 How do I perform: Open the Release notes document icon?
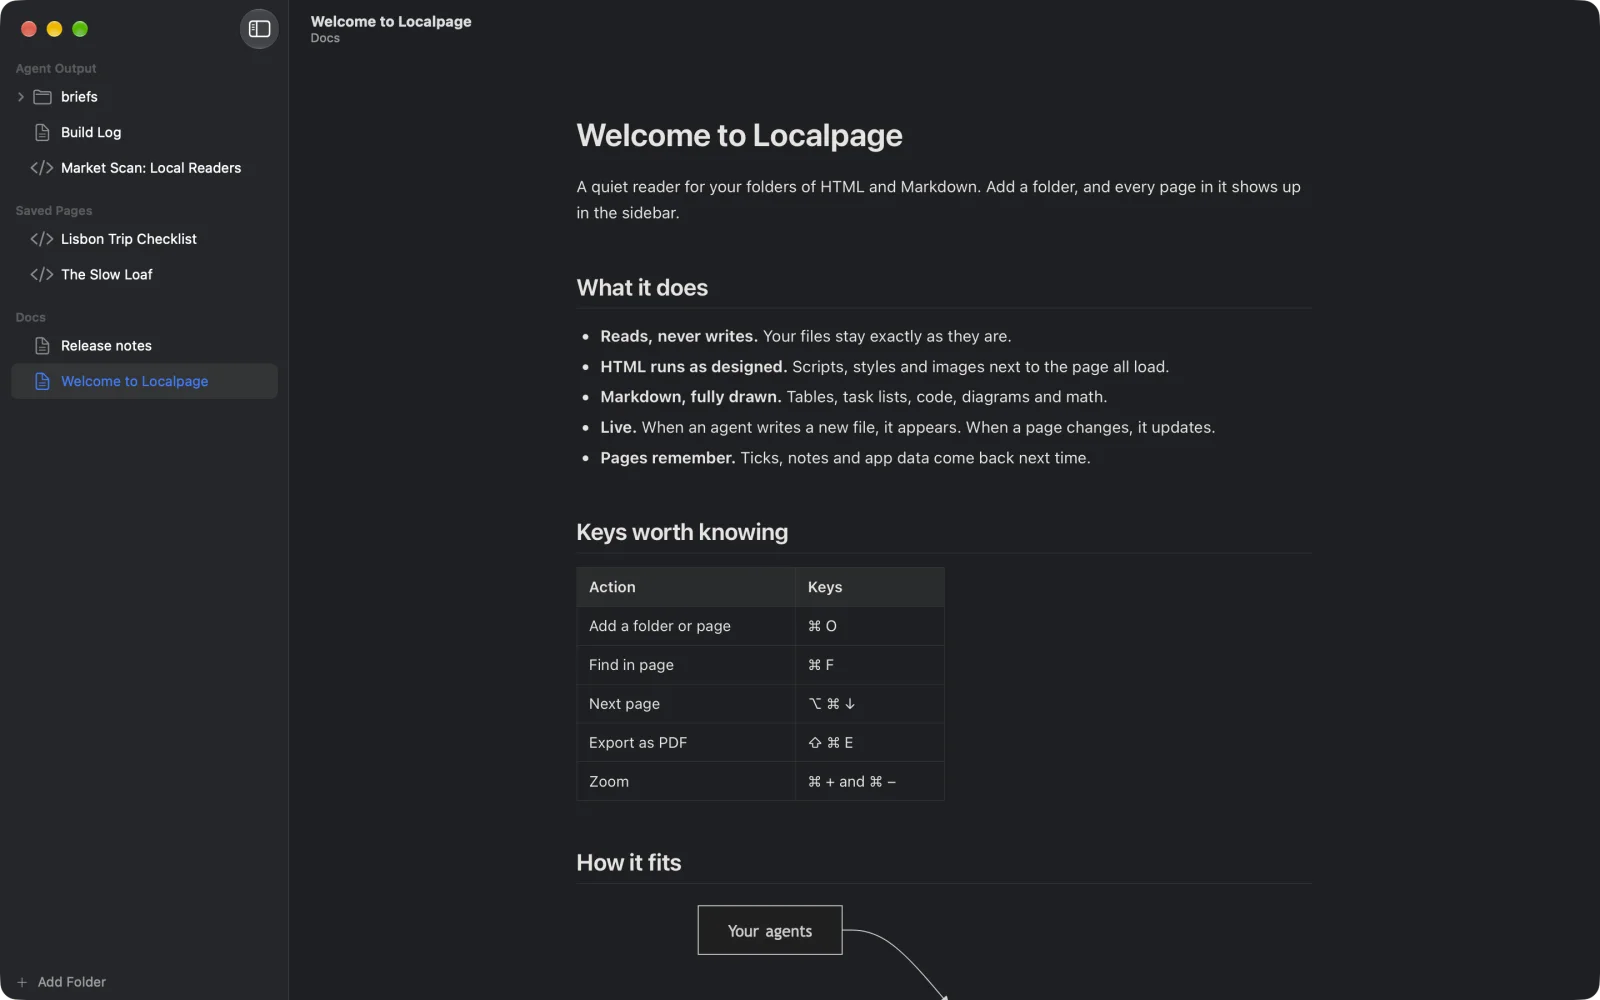42,346
